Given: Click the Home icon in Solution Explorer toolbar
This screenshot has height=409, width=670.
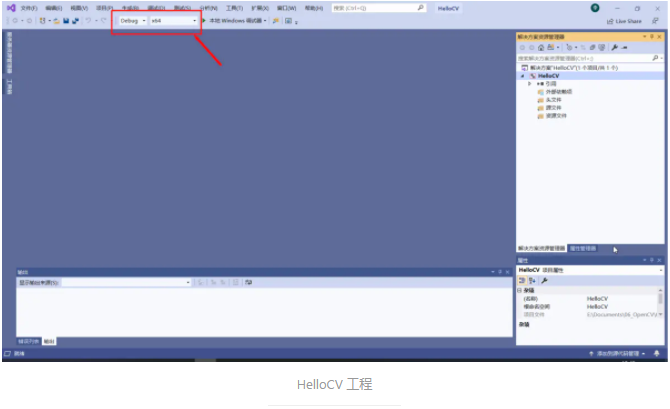Looking at the screenshot, I should (x=541, y=47).
